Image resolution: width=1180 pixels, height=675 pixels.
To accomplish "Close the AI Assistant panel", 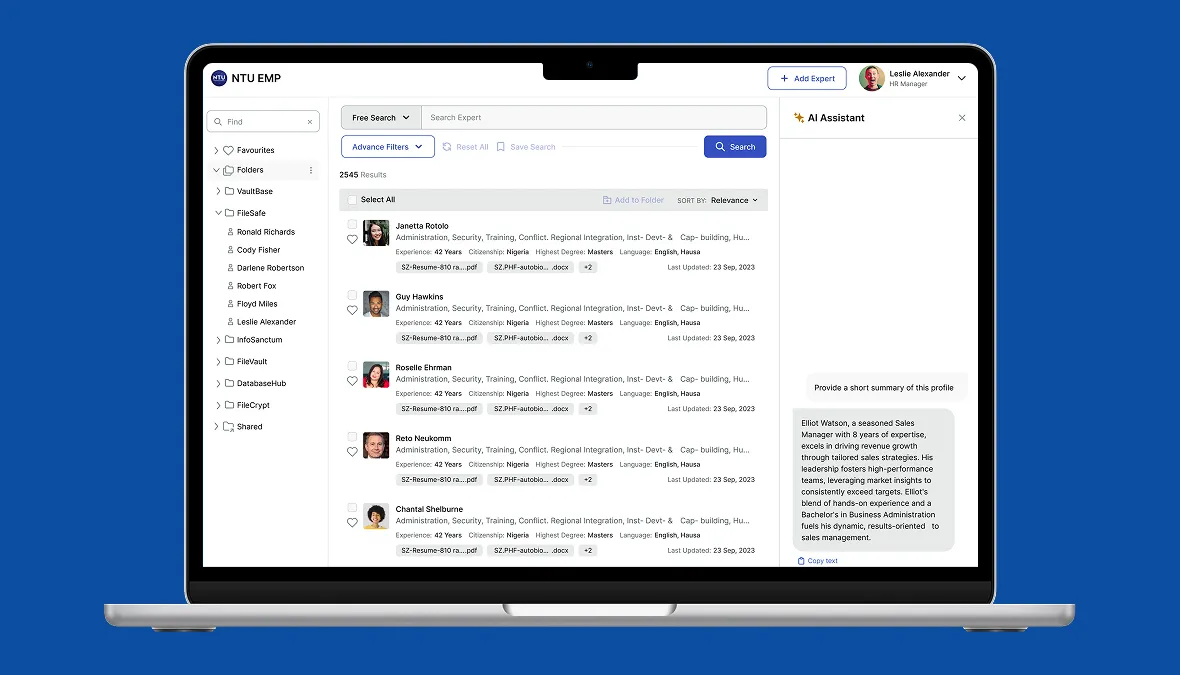I will (x=962, y=118).
